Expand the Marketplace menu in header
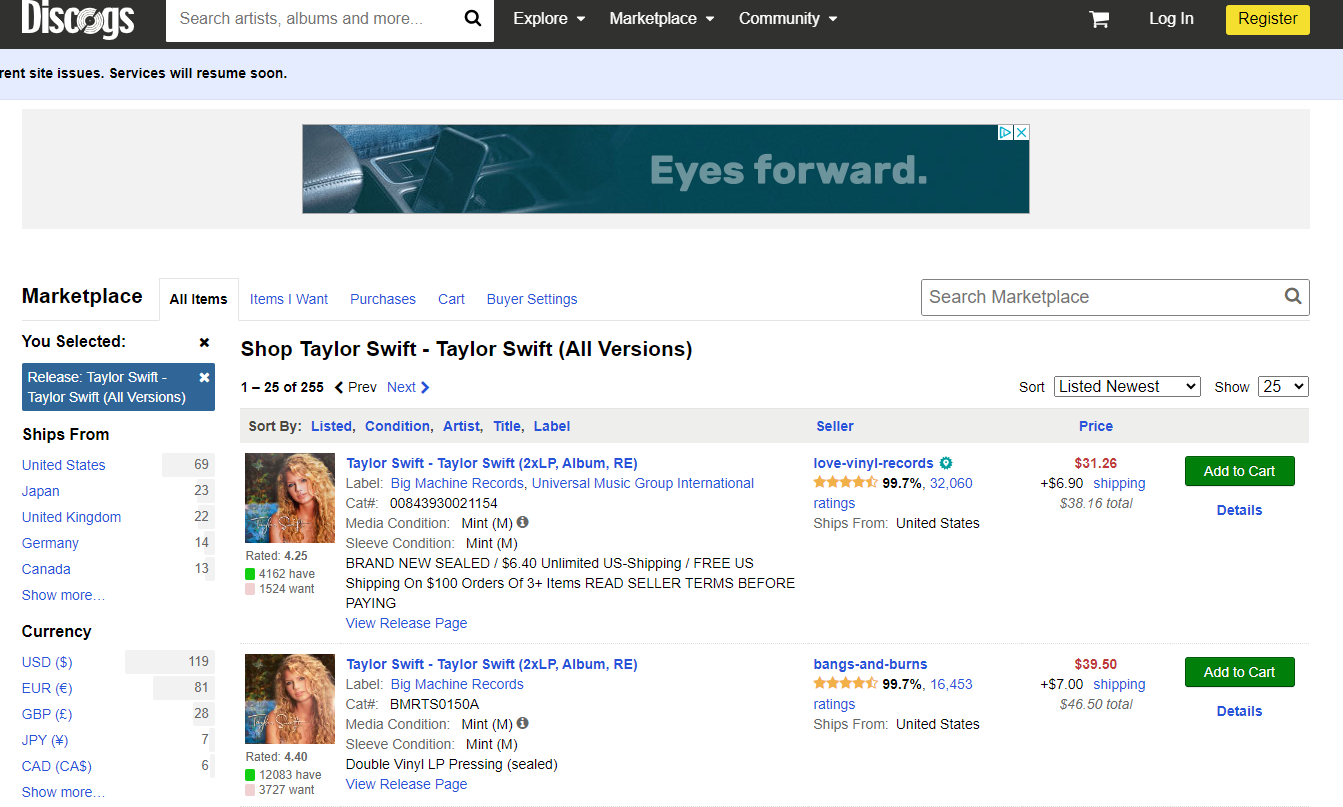This screenshot has width=1343, height=807. (x=662, y=19)
